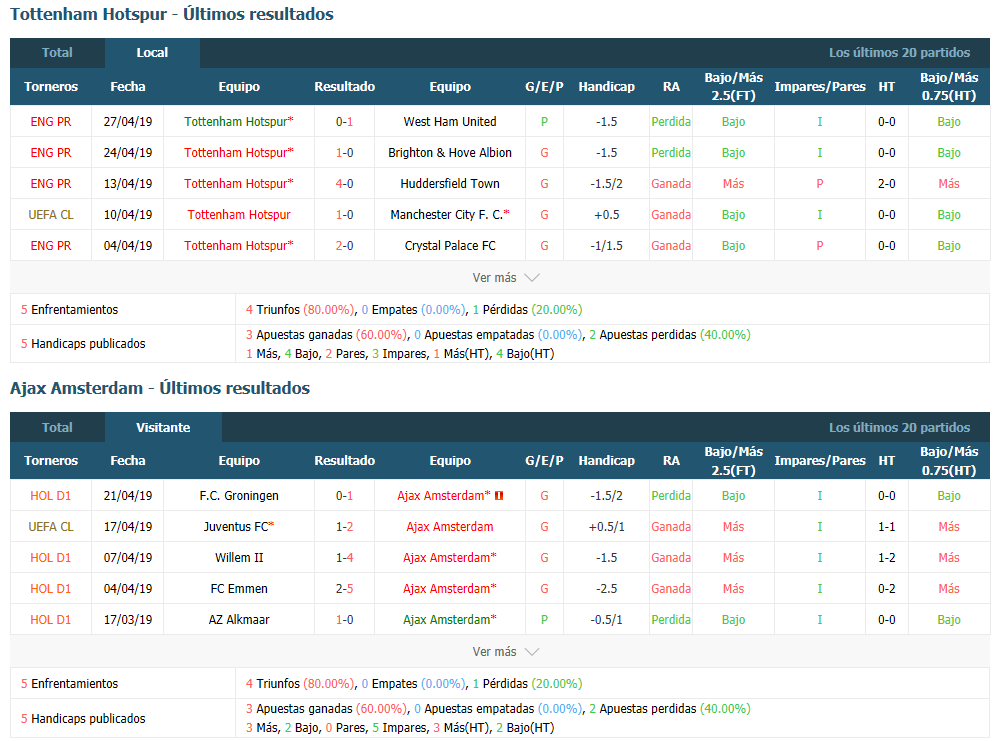Screen dimensions: 999x742
Task: Click F.C. Groningen in the Ajax table
Action: (x=239, y=496)
